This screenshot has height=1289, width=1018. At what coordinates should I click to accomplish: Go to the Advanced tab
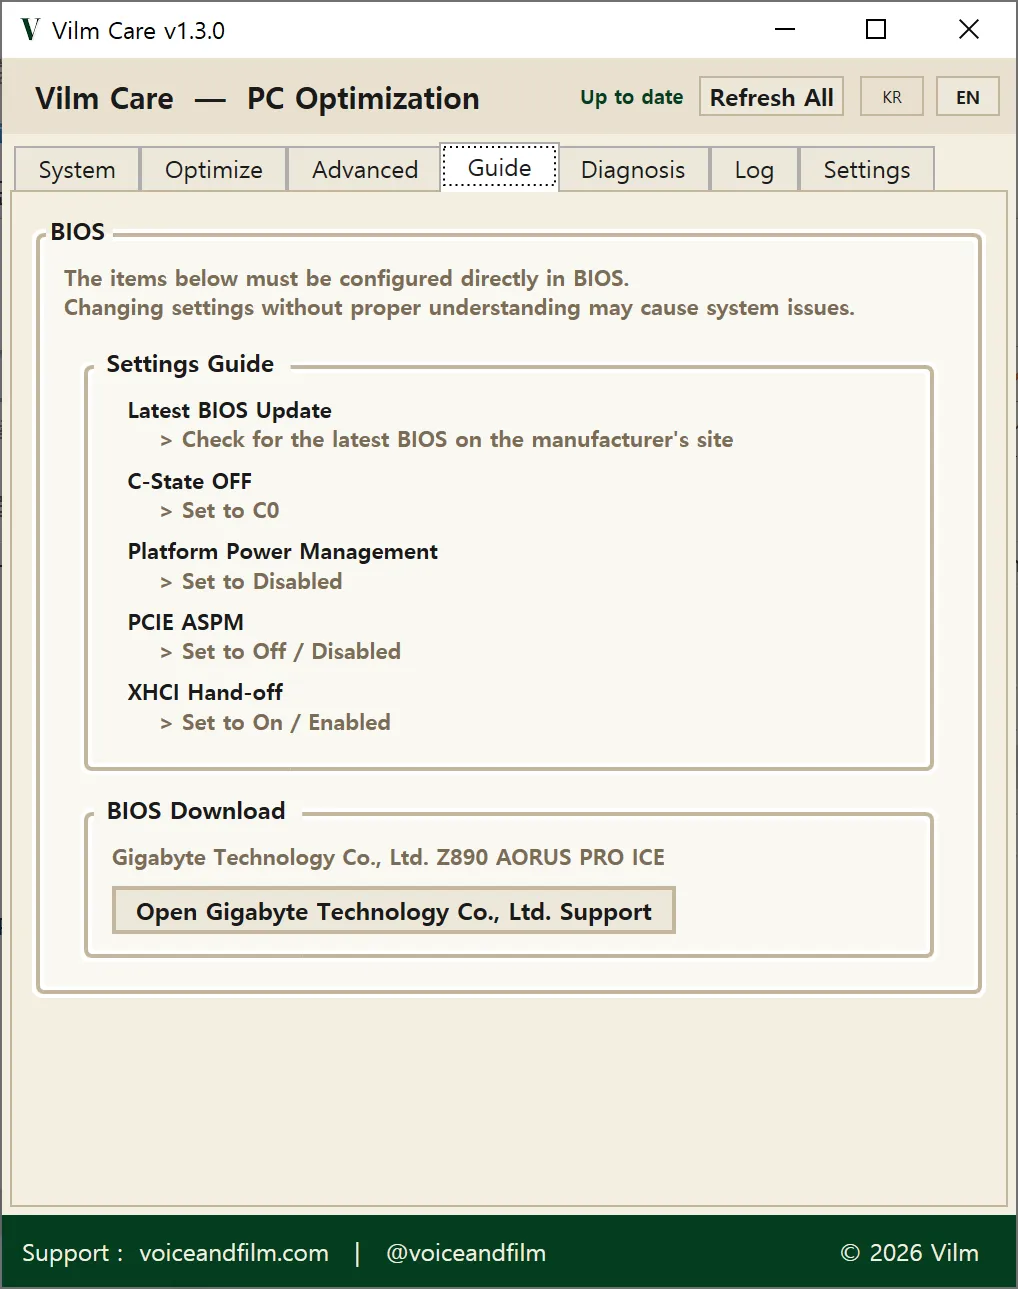pyautogui.click(x=365, y=170)
